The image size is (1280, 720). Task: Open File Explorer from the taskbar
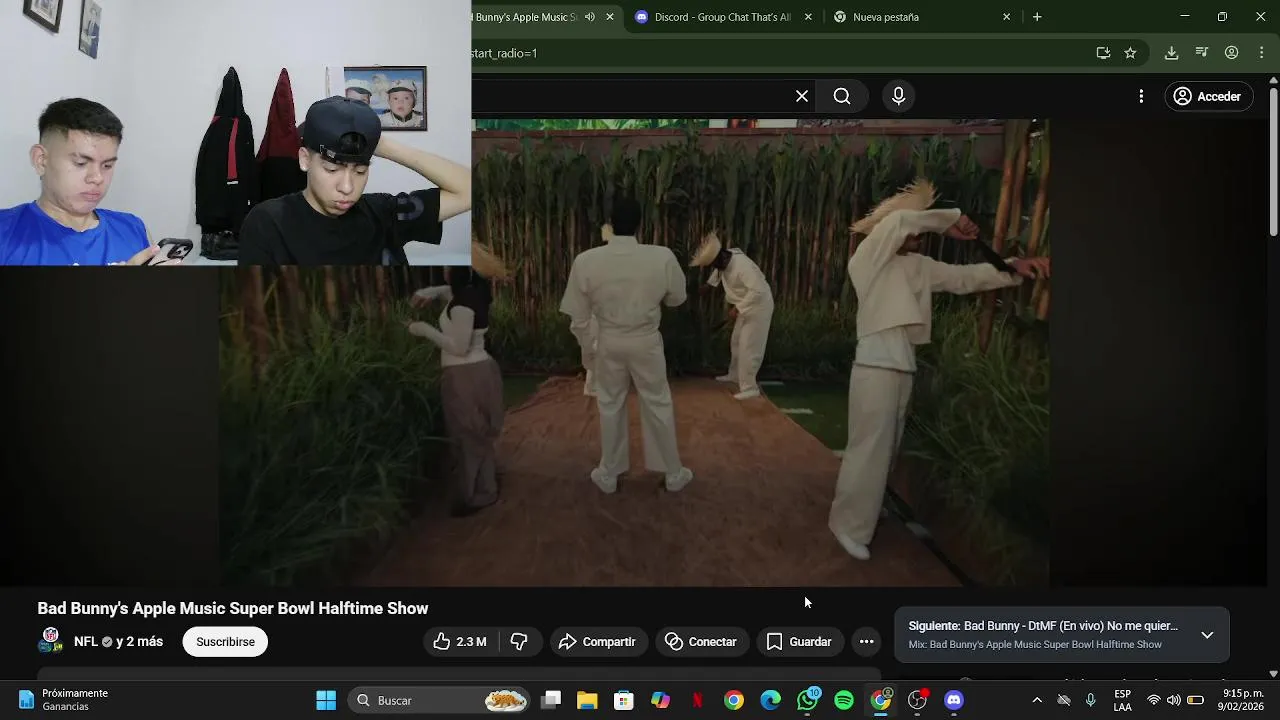coord(587,700)
